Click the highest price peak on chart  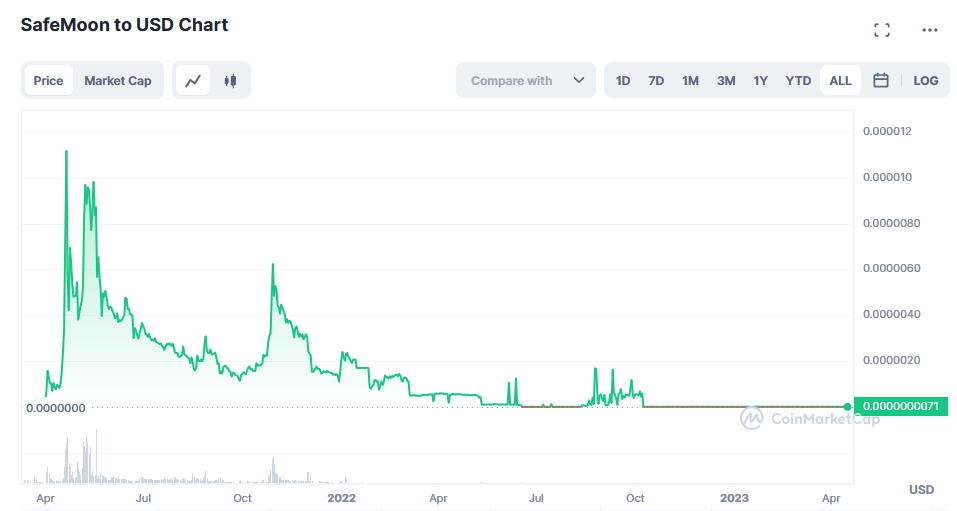tap(67, 151)
